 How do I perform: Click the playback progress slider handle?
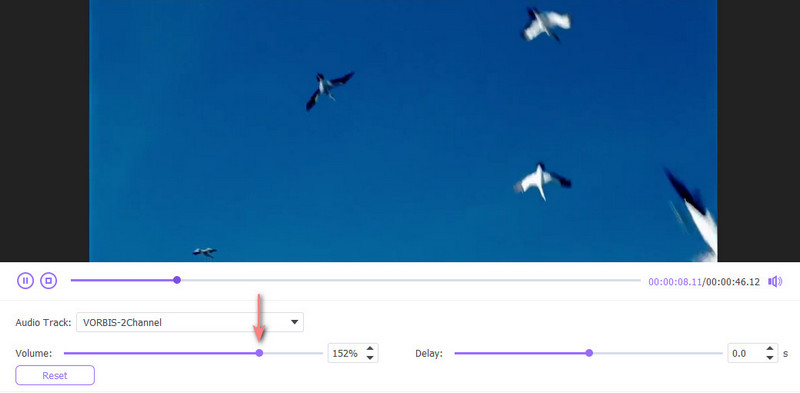click(x=177, y=280)
